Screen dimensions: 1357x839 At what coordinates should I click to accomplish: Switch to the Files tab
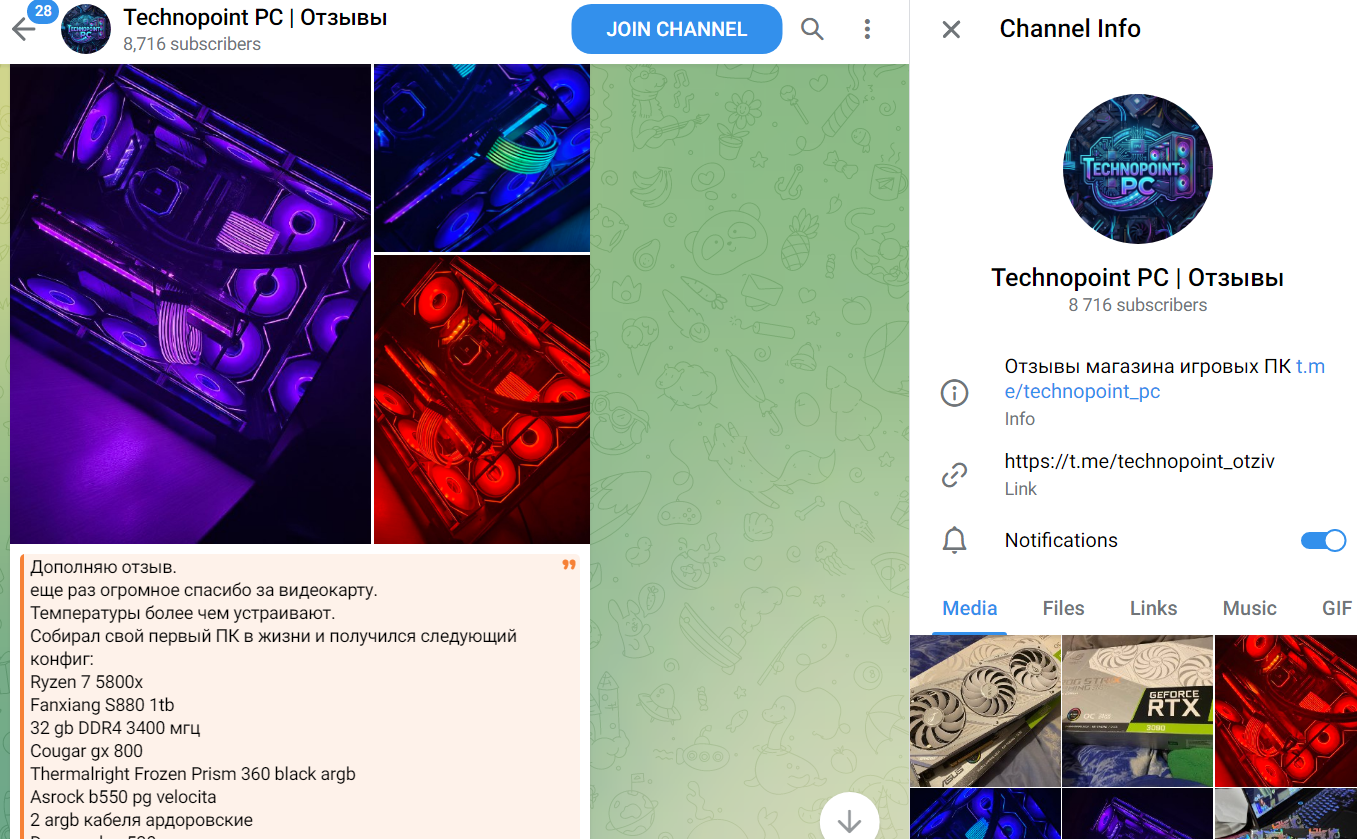pyautogui.click(x=1063, y=608)
